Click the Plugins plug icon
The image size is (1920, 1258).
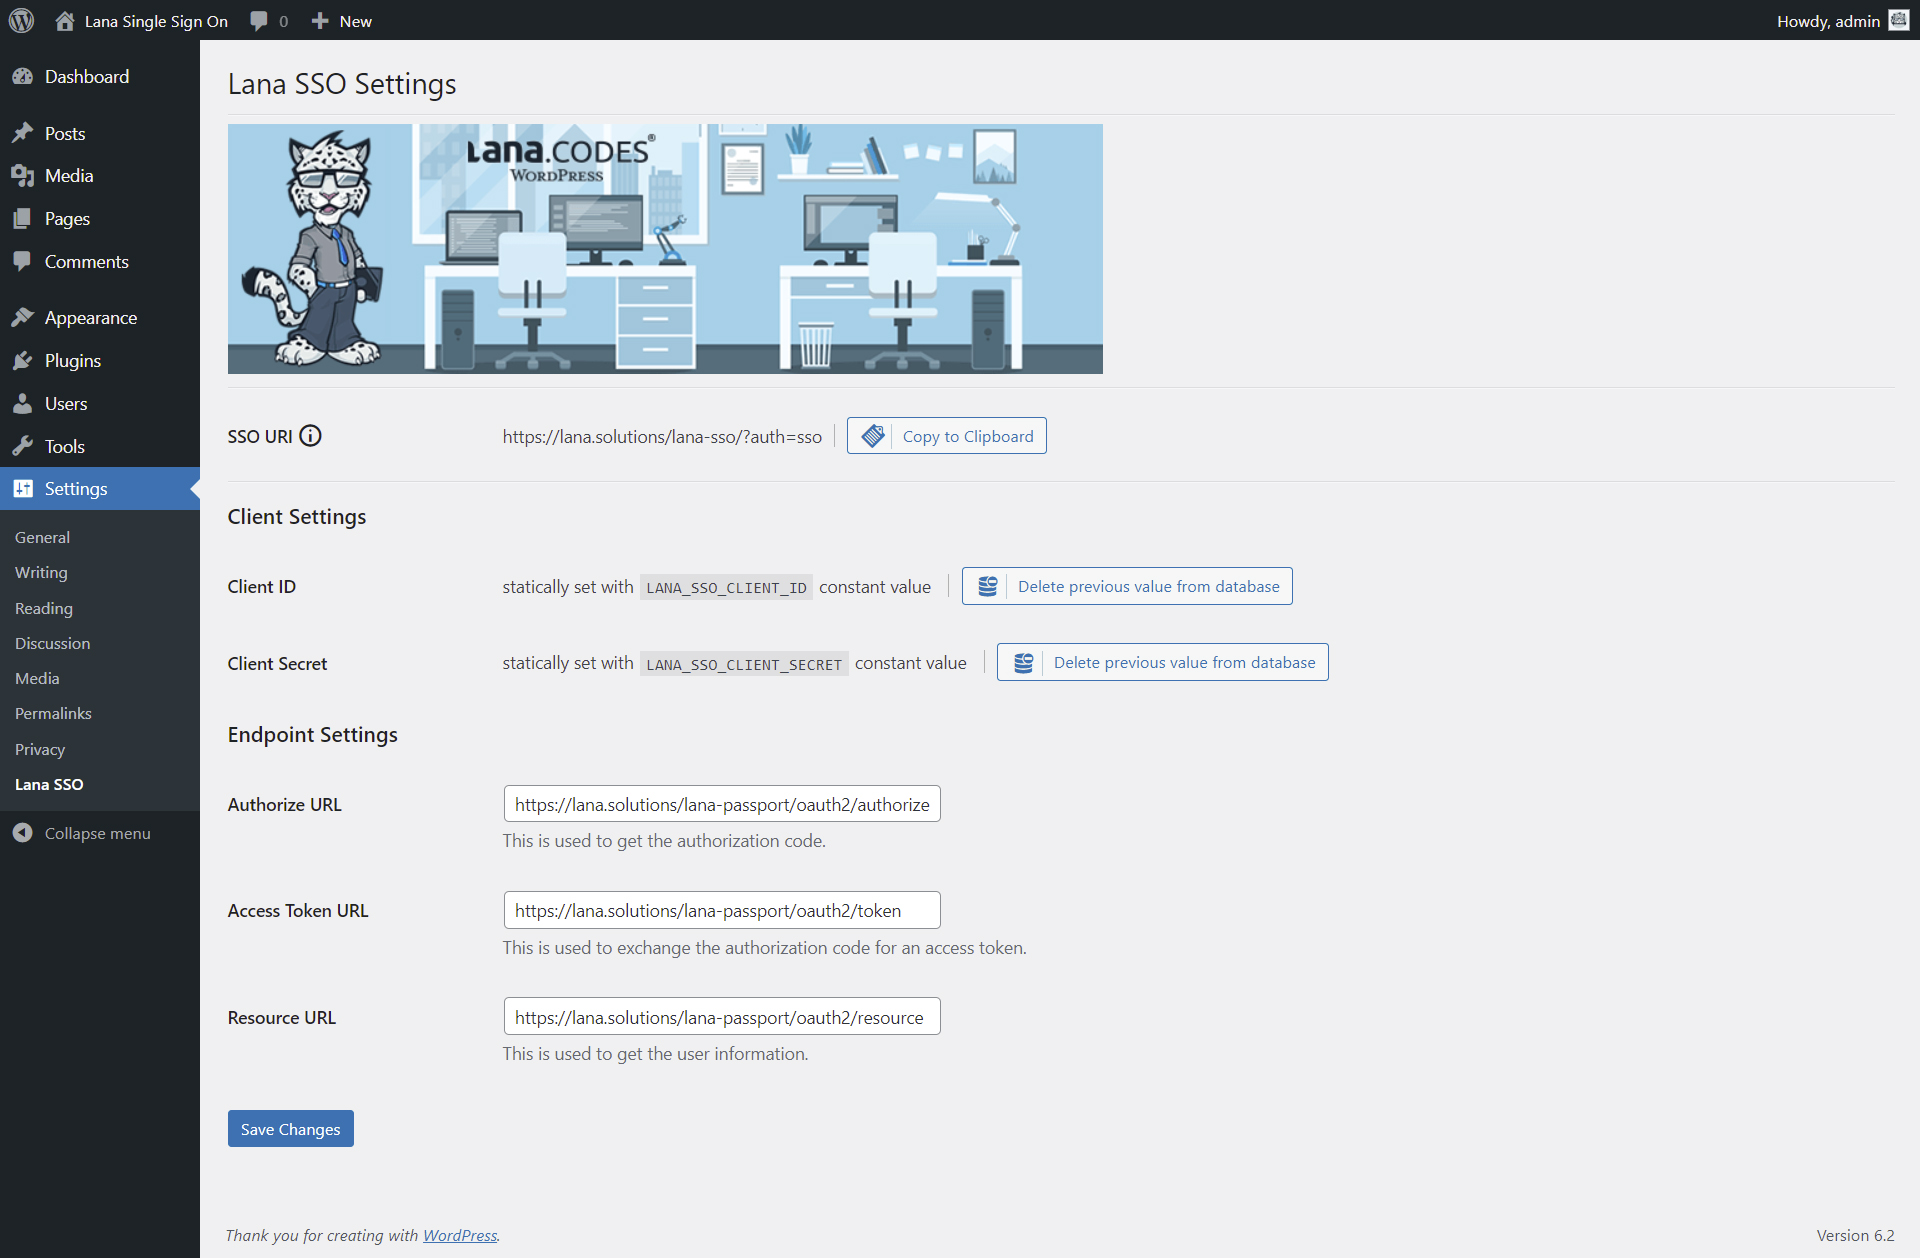click(x=22, y=361)
